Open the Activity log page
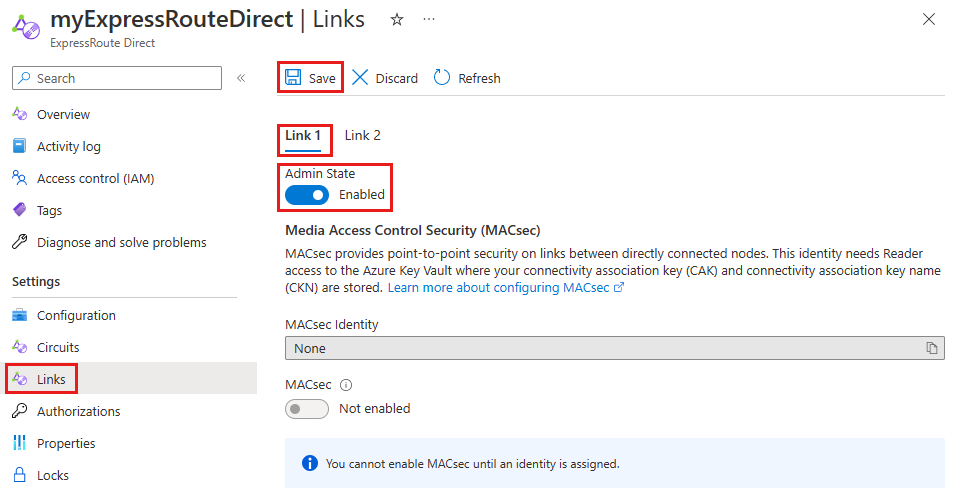This screenshot has width=965, height=498. [x=68, y=146]
